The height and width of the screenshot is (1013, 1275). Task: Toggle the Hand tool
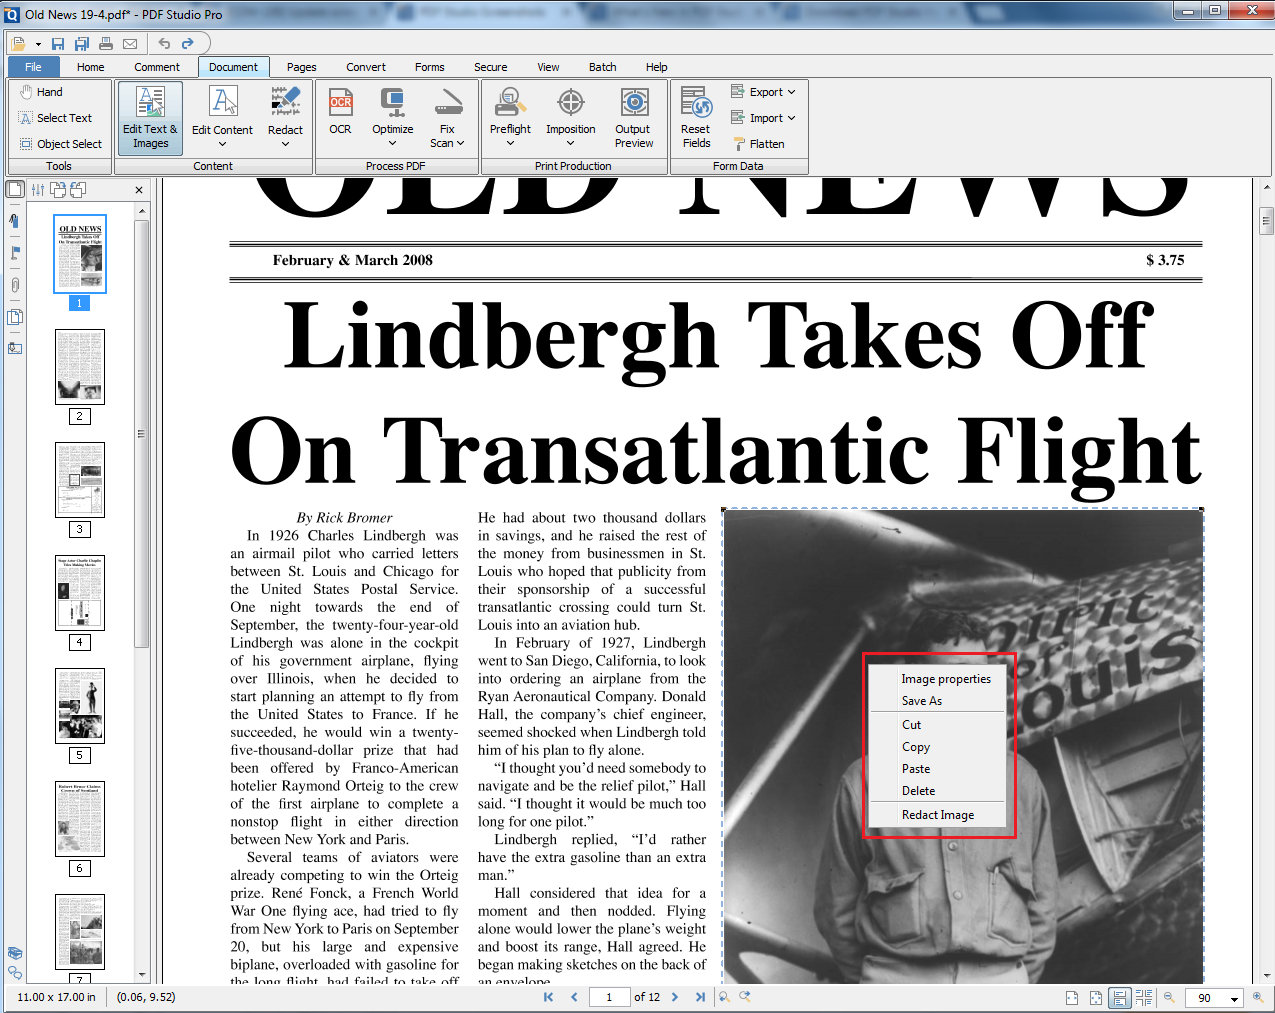pyautogui.click(x=41, y=92)
